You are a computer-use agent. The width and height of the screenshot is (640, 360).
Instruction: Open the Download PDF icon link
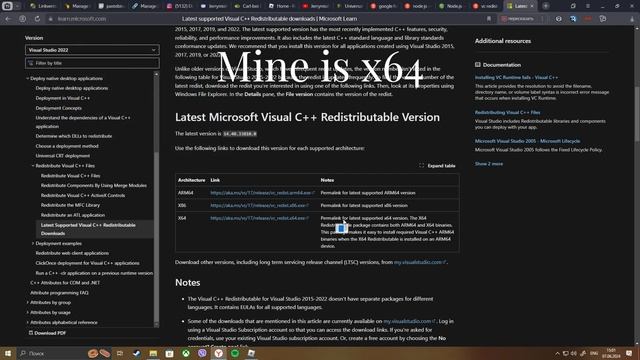31,333
